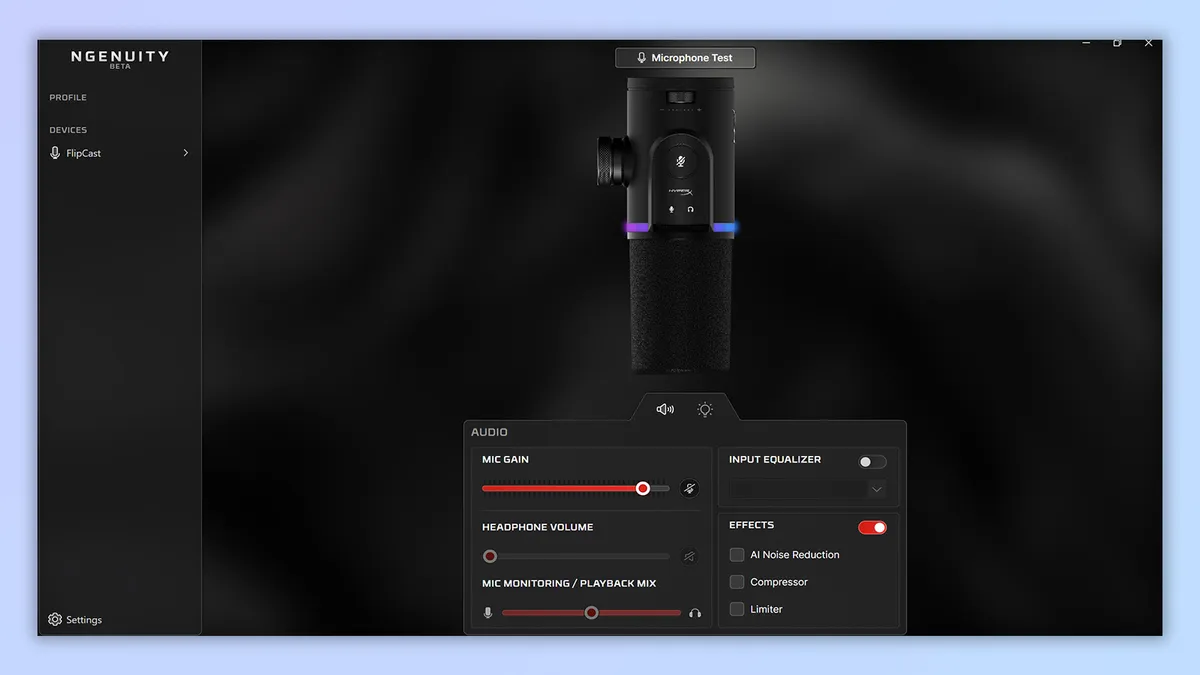Tick the Limiter checkbox
This screenshot has width=1200, height=675.
coord(737,609)
